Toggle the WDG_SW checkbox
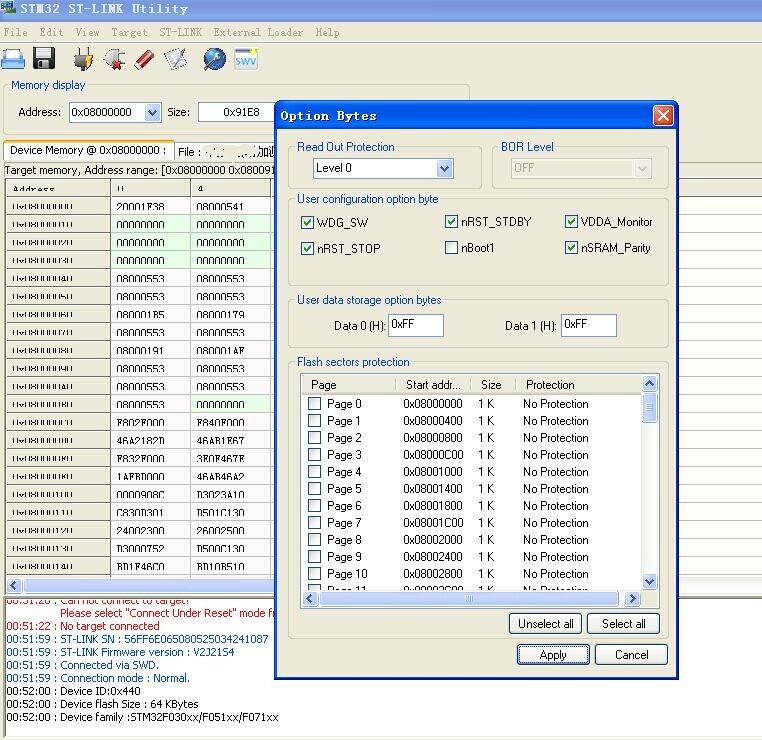The height and width of the screenshot is (740, 762). (307, 223)
